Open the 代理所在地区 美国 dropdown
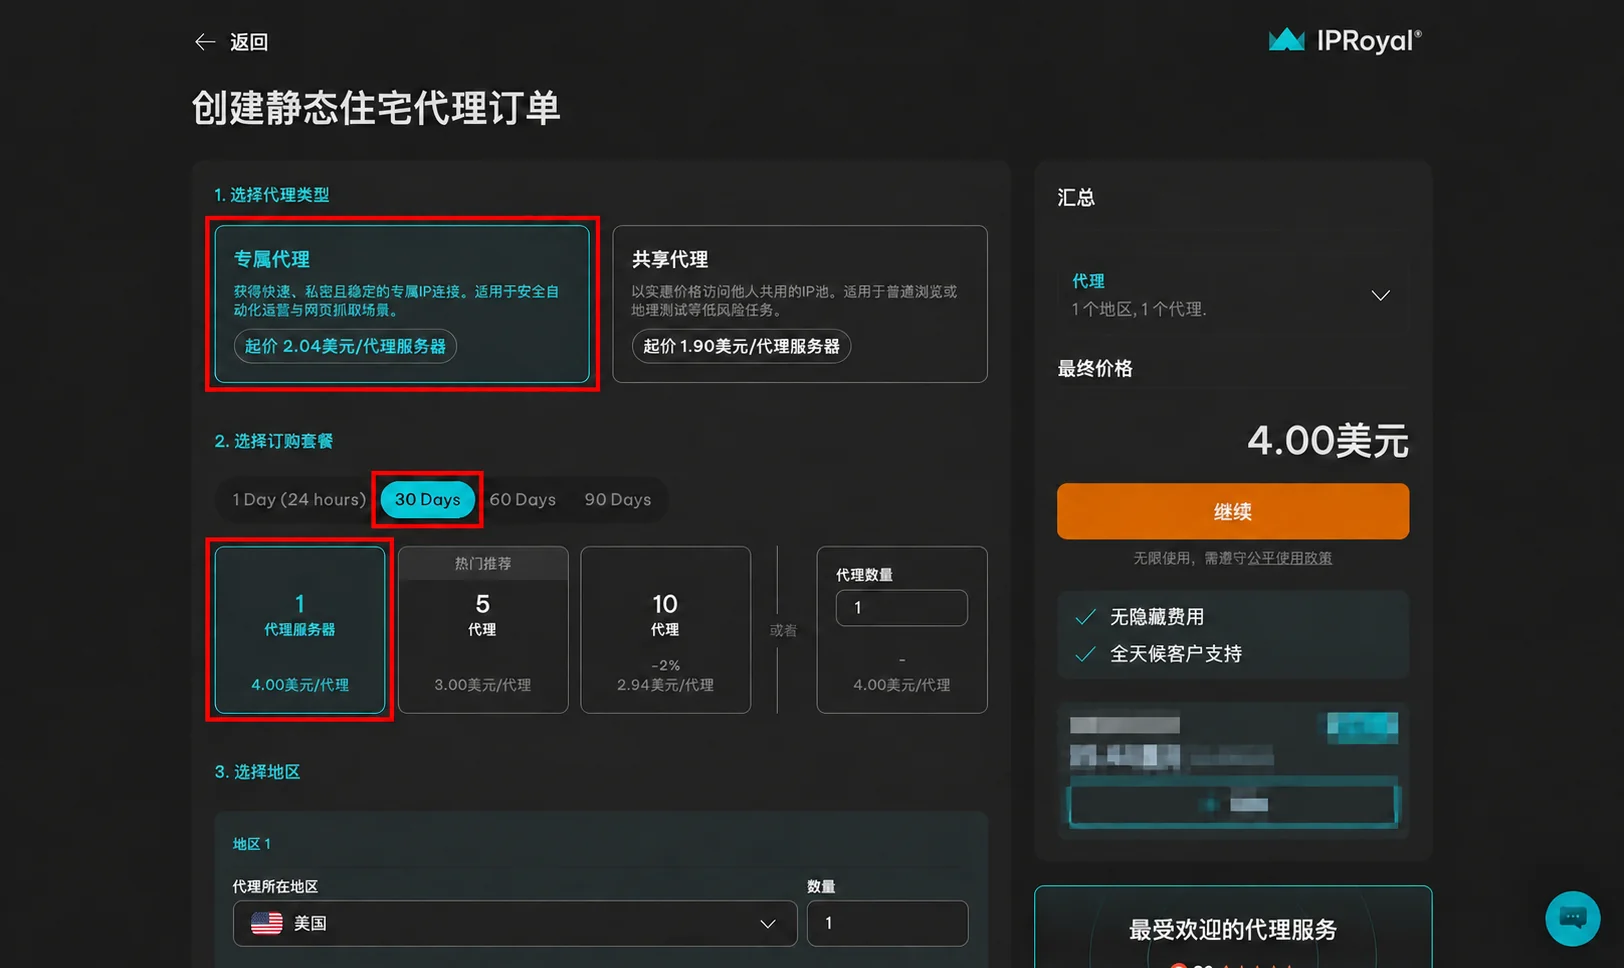 coord(515,923)
